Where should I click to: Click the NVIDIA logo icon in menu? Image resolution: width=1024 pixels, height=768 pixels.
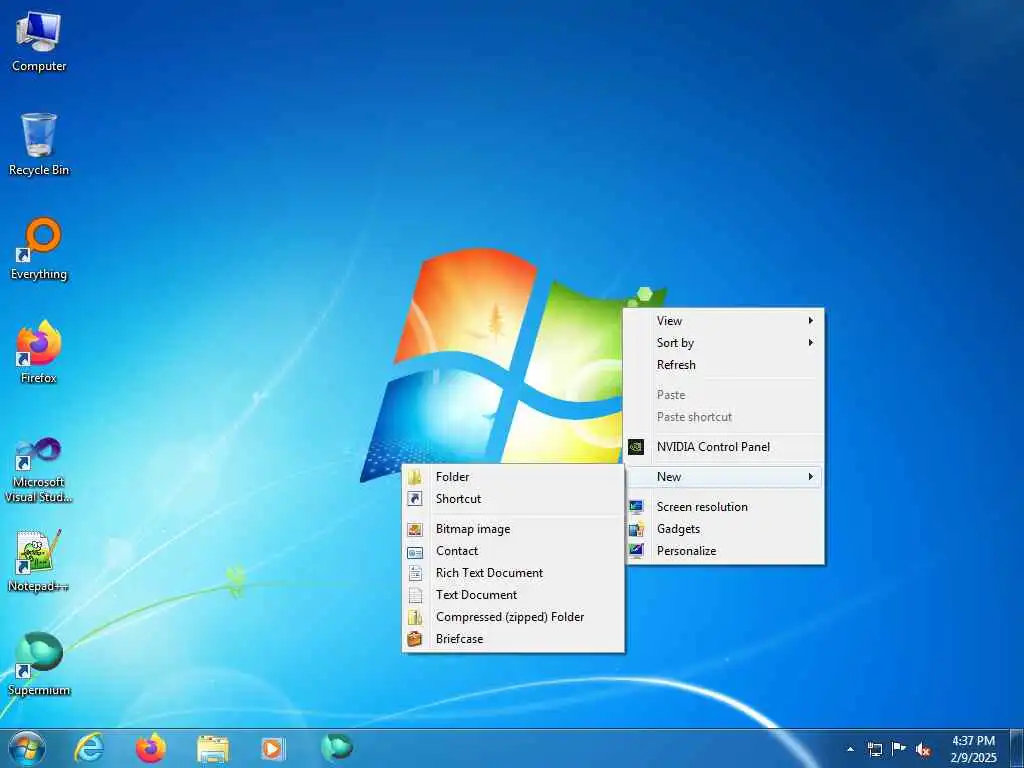coord(635,447)
